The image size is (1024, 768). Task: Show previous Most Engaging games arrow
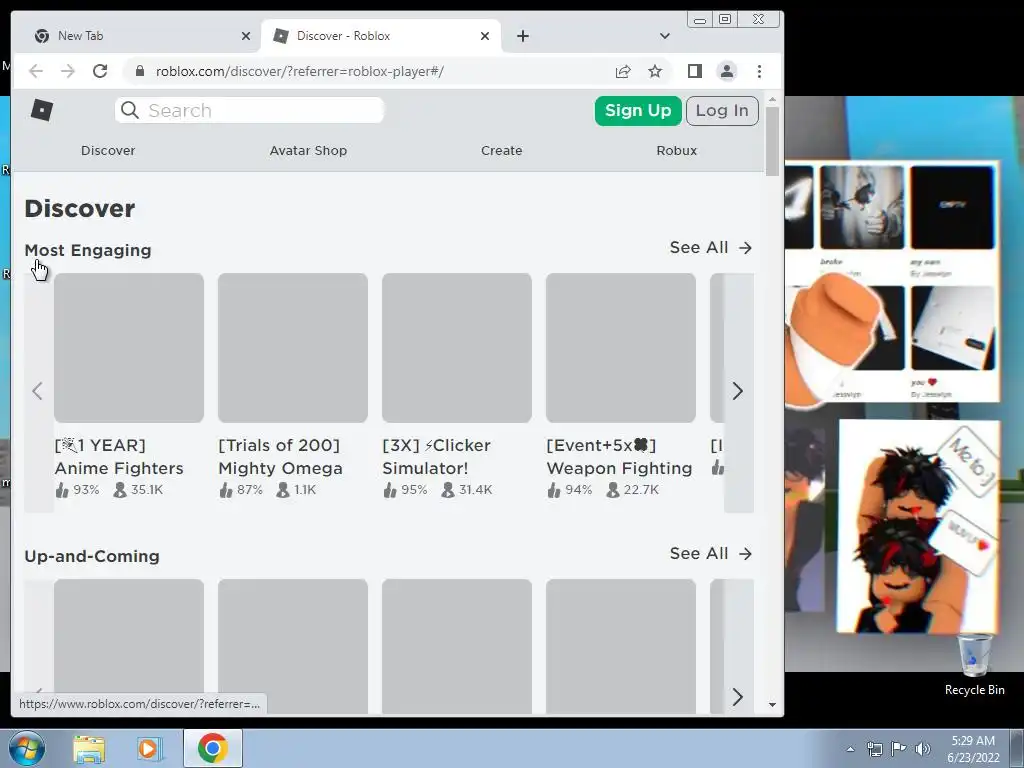[x=38, y=391]
